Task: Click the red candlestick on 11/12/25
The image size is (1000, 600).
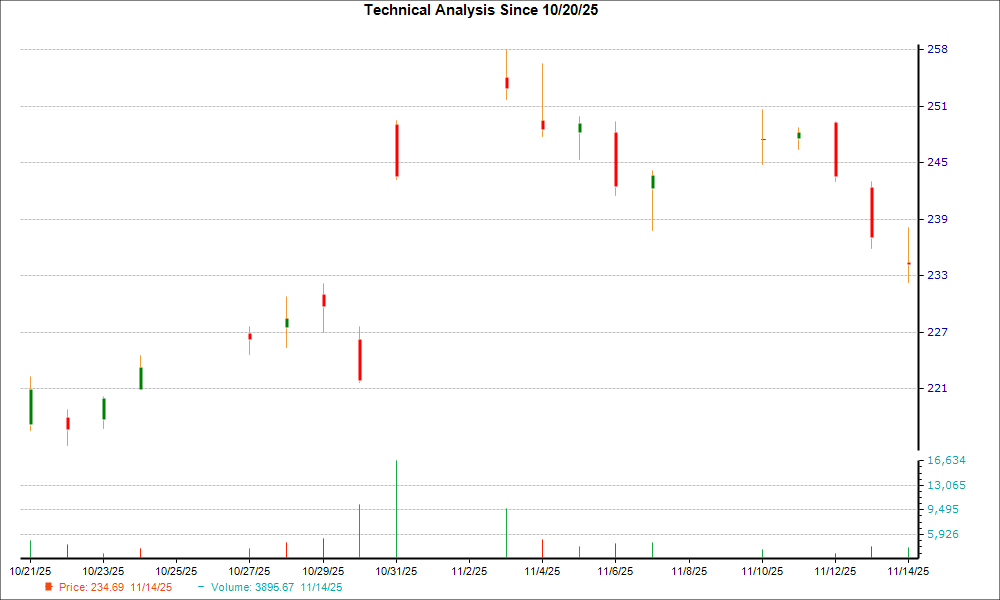Action: coord(835,150)
